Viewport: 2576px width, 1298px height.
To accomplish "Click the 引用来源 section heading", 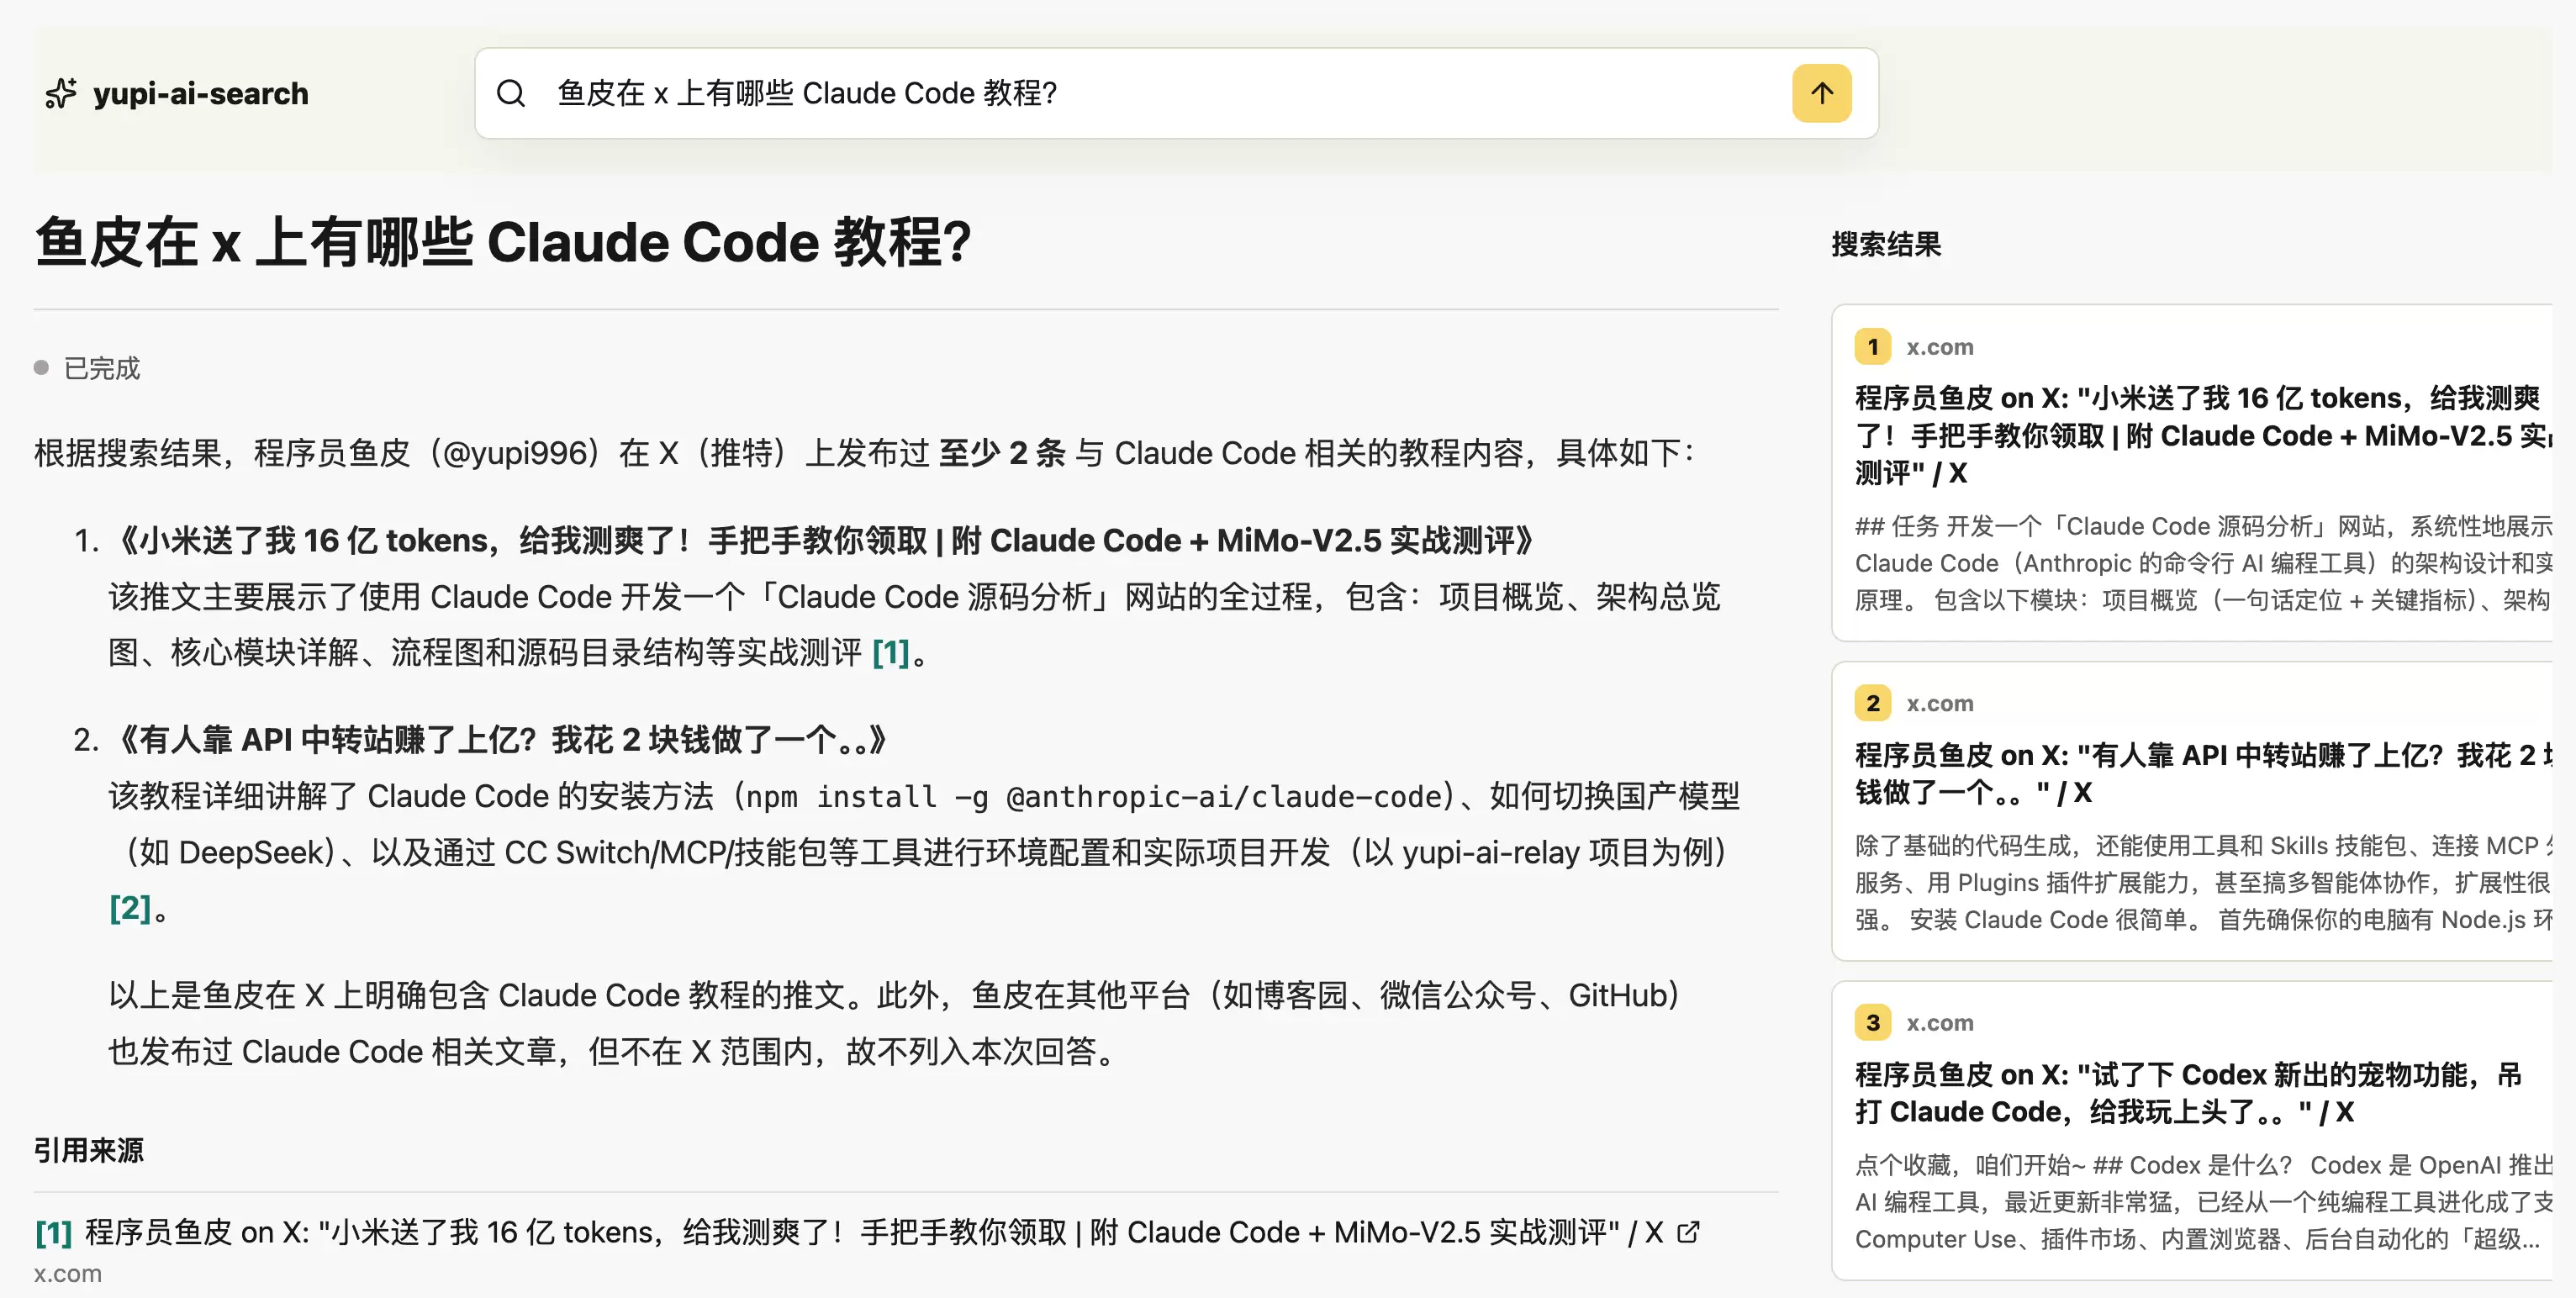I will 89,1150.
